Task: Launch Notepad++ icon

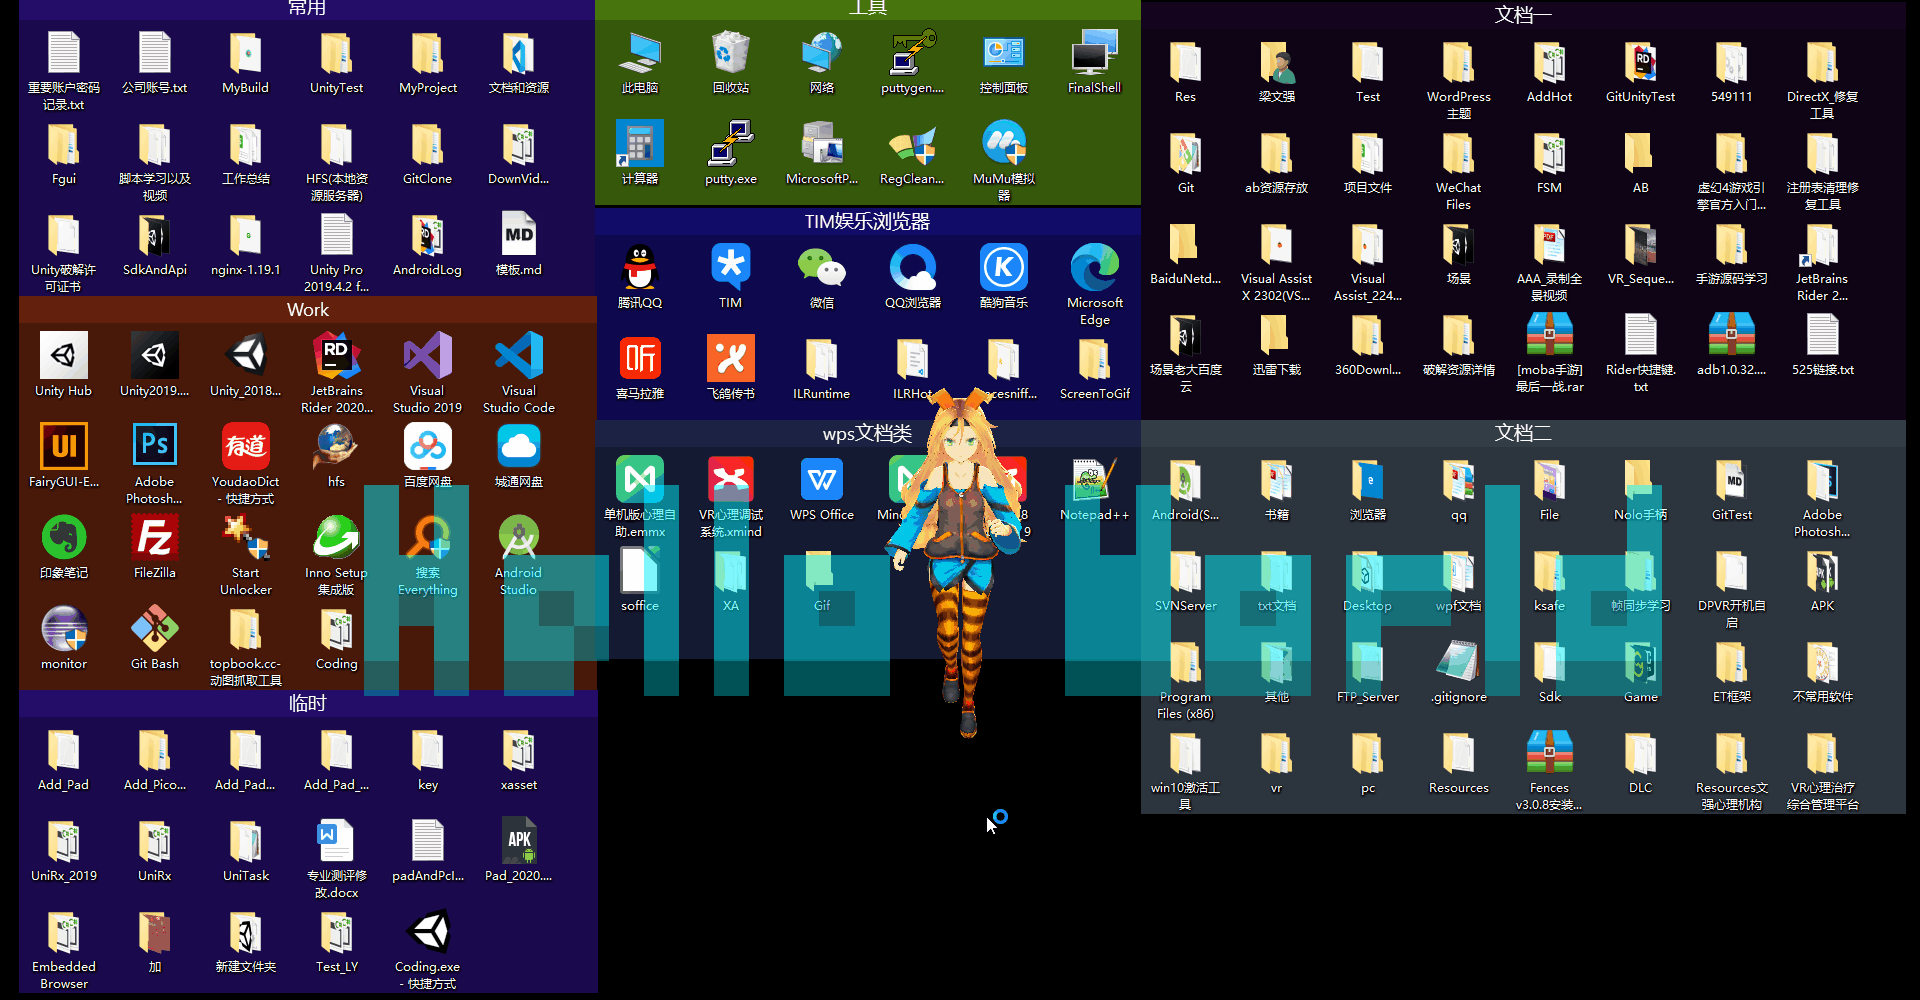Action: pyautogui.click(x=1095, y=489)
